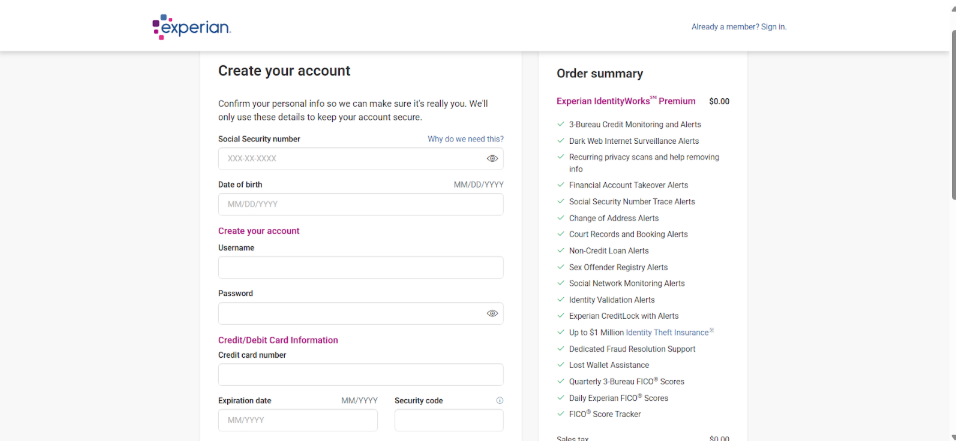
Task: Click Identity Validation Alerts text
Action: click(612, 300)
